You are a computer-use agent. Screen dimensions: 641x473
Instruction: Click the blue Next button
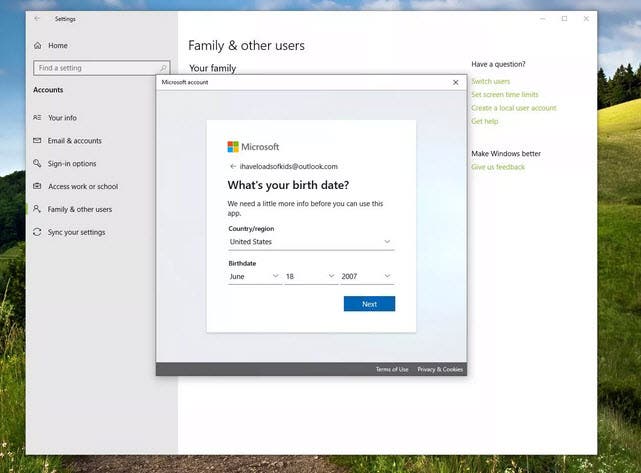pyautogui.click(x=370, y=304)
